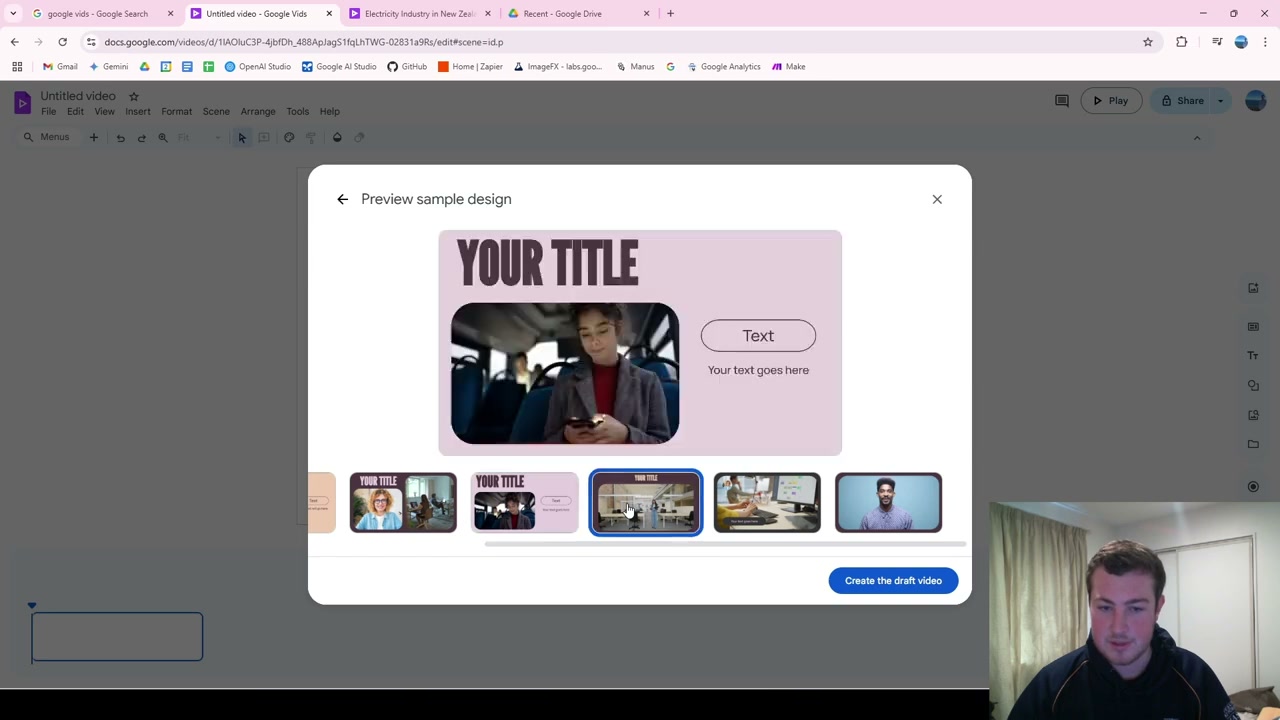Open the Insert menu
1280x720 pixels.
[138, 111]
